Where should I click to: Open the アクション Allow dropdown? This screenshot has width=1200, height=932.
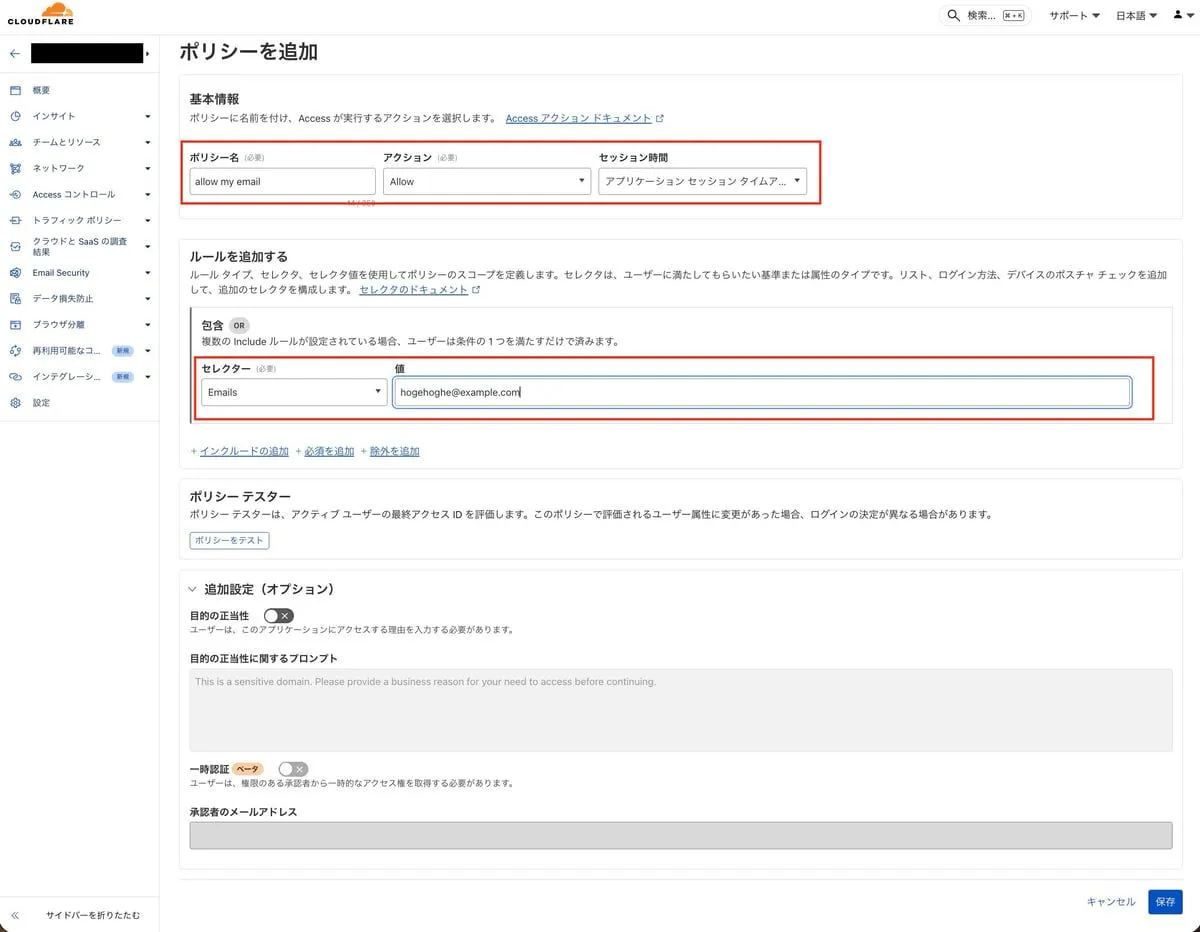tap(486, 181)
